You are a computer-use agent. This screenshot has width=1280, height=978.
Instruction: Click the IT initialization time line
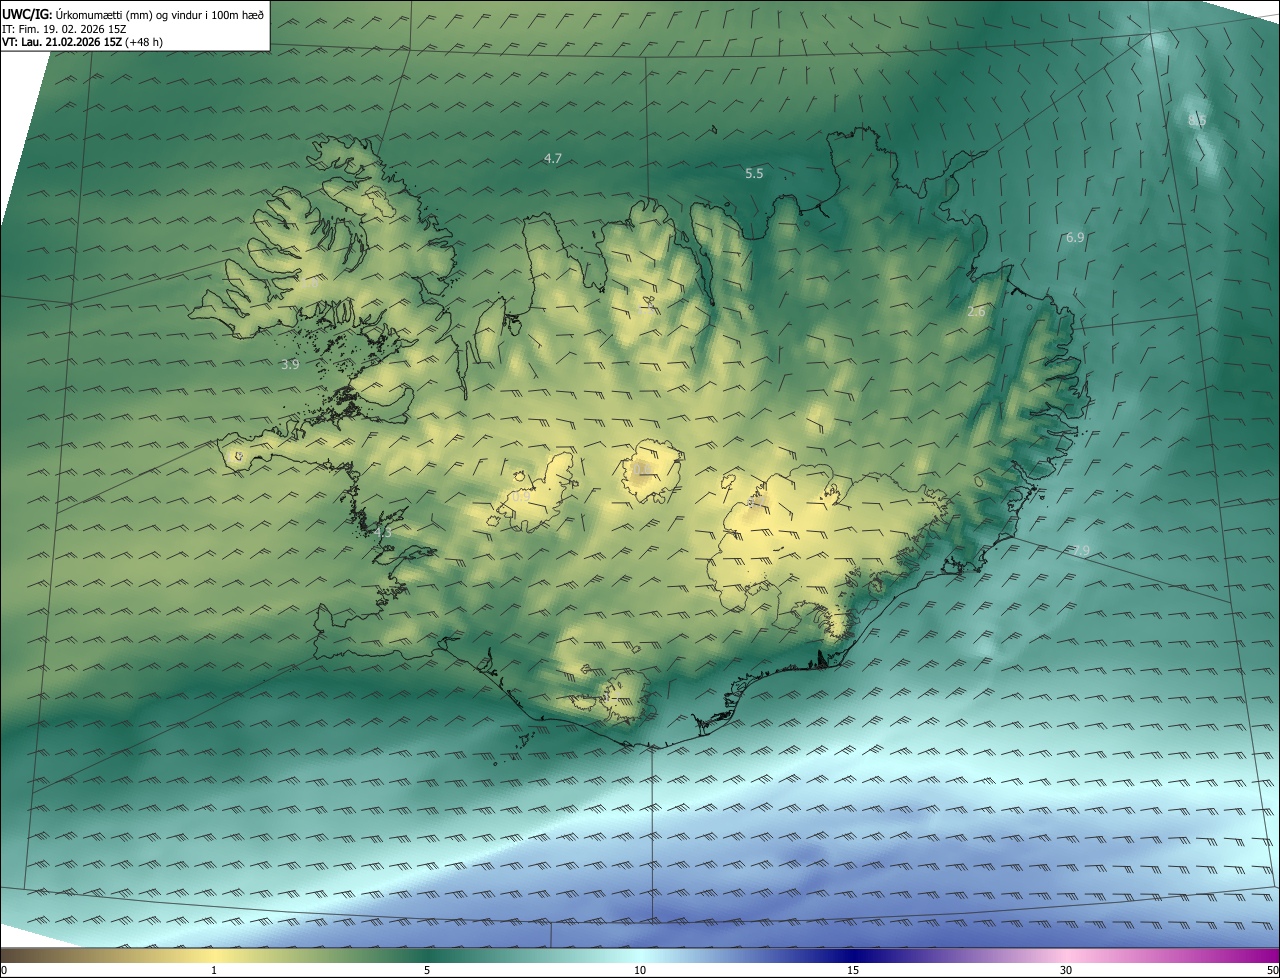pyautogui.click(x=63, y=28)
